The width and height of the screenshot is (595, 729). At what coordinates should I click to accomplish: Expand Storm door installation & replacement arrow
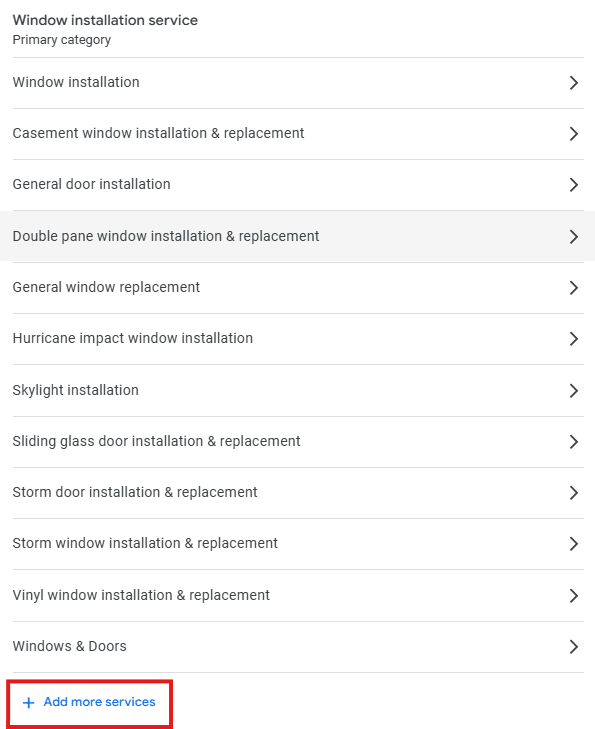[x=574, y=493]
